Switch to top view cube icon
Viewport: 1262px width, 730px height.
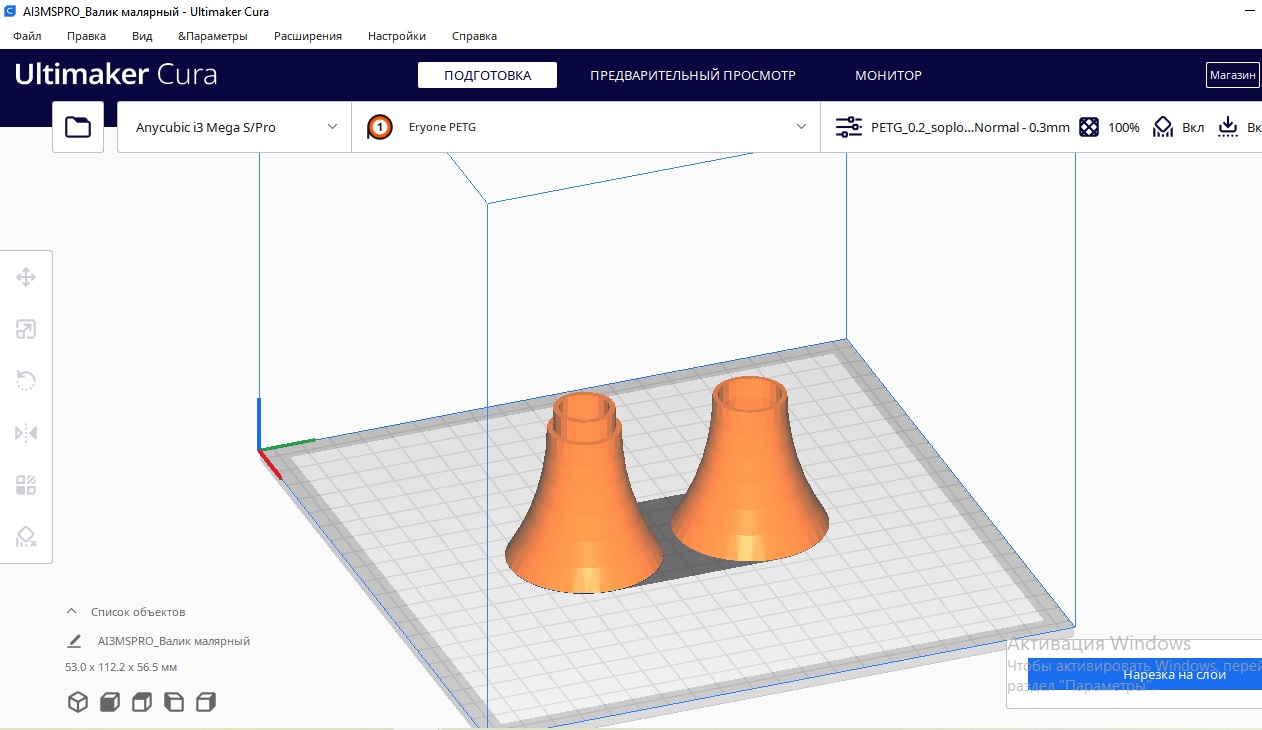[142, 702]
